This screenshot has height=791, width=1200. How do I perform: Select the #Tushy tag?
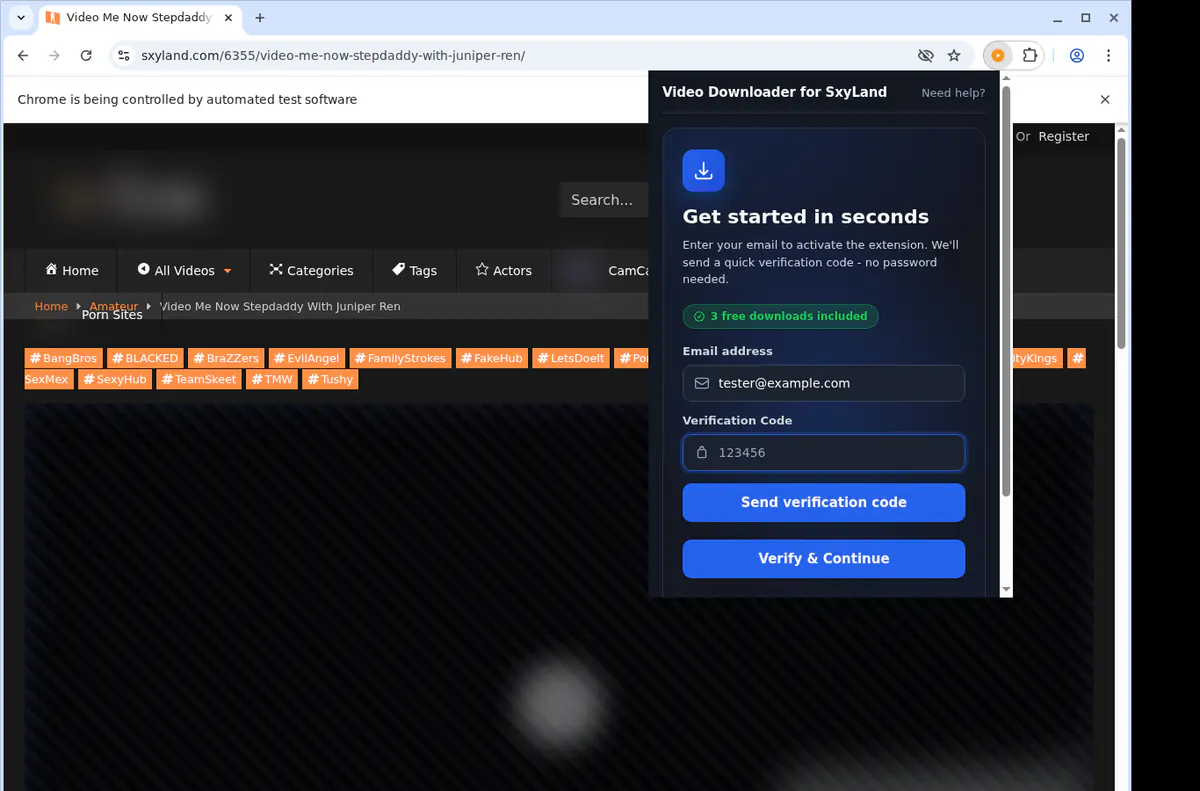click(x=330, y=379)
